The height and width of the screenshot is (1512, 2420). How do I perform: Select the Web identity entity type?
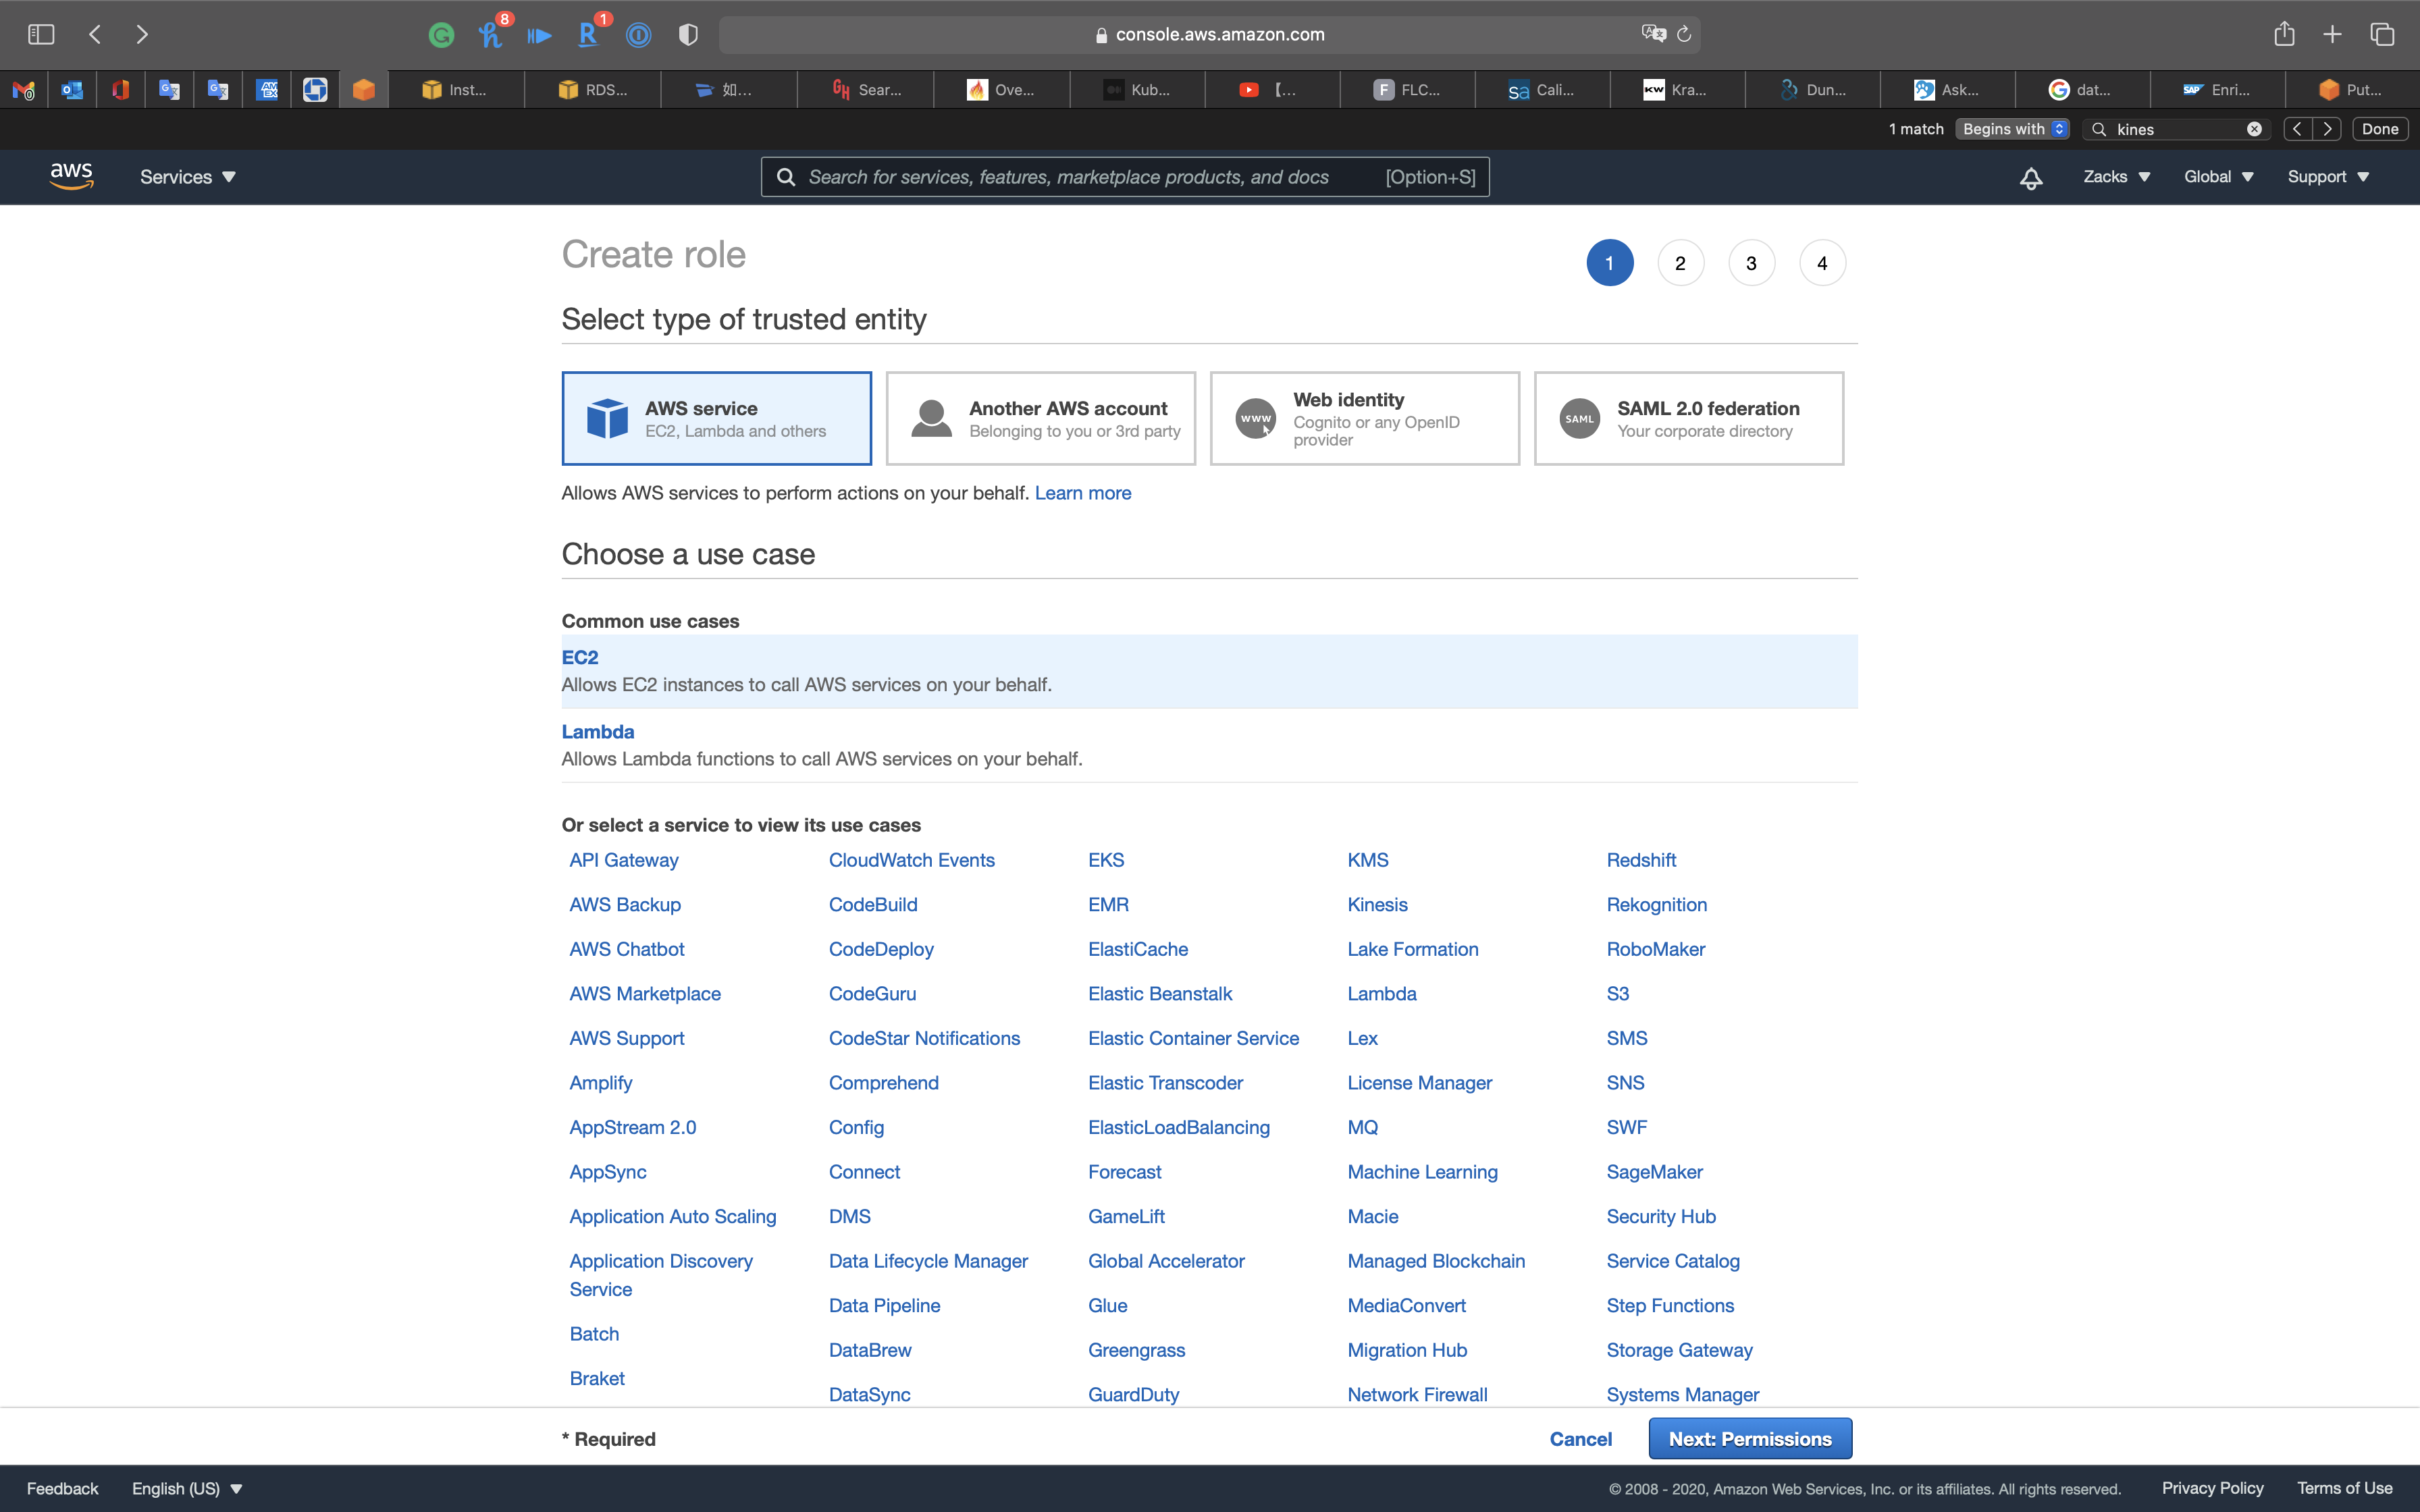point(1364,418)
